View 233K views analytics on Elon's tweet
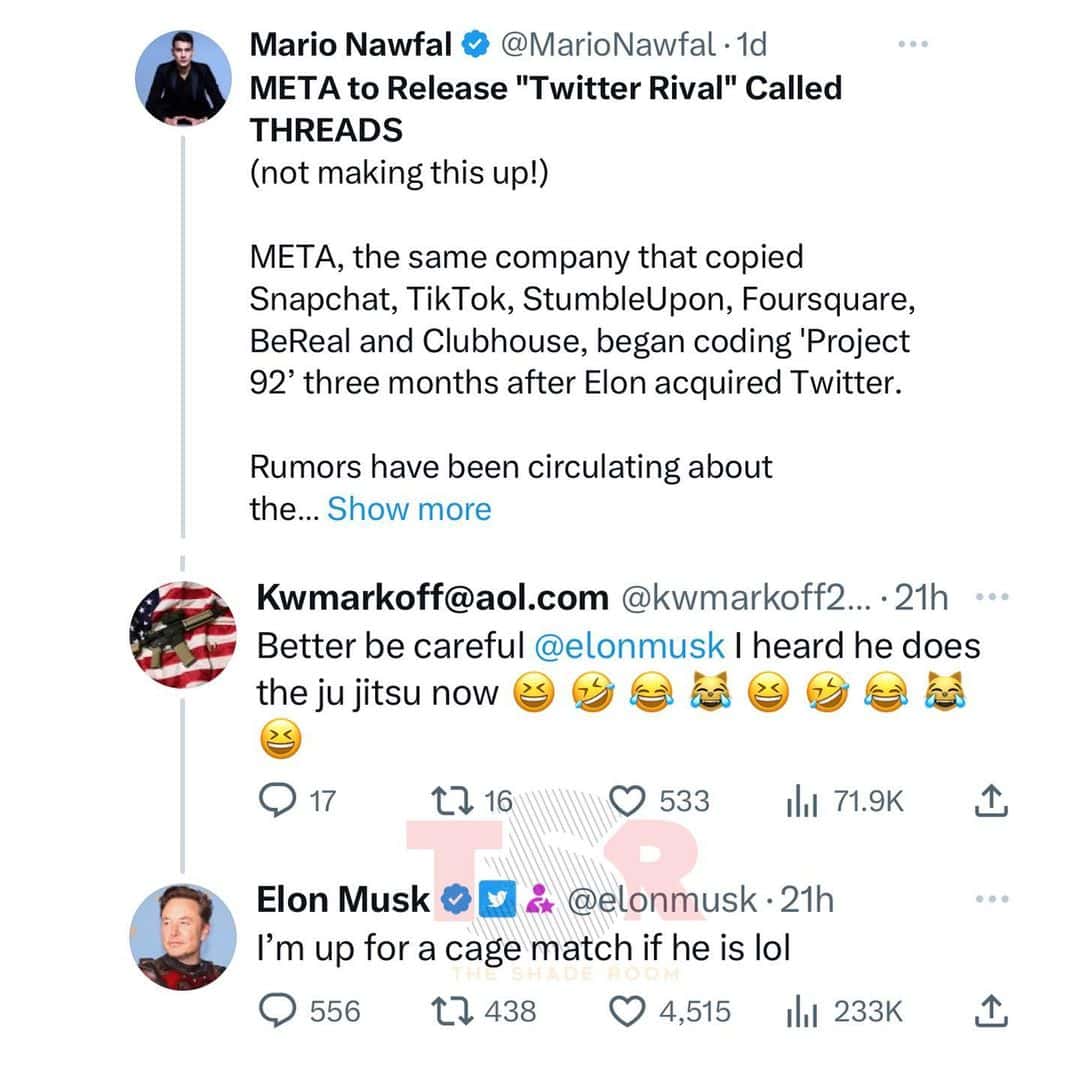 [799, 1011]
